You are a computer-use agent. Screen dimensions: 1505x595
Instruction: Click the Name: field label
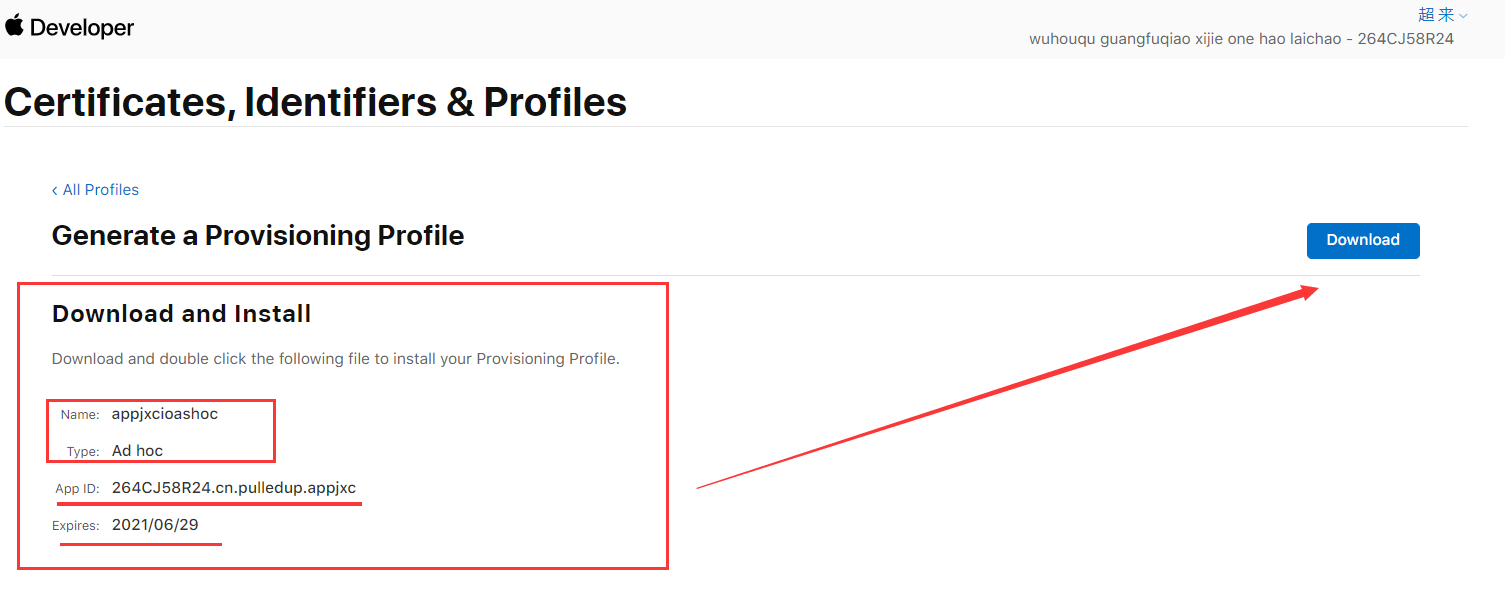[80, 415]
